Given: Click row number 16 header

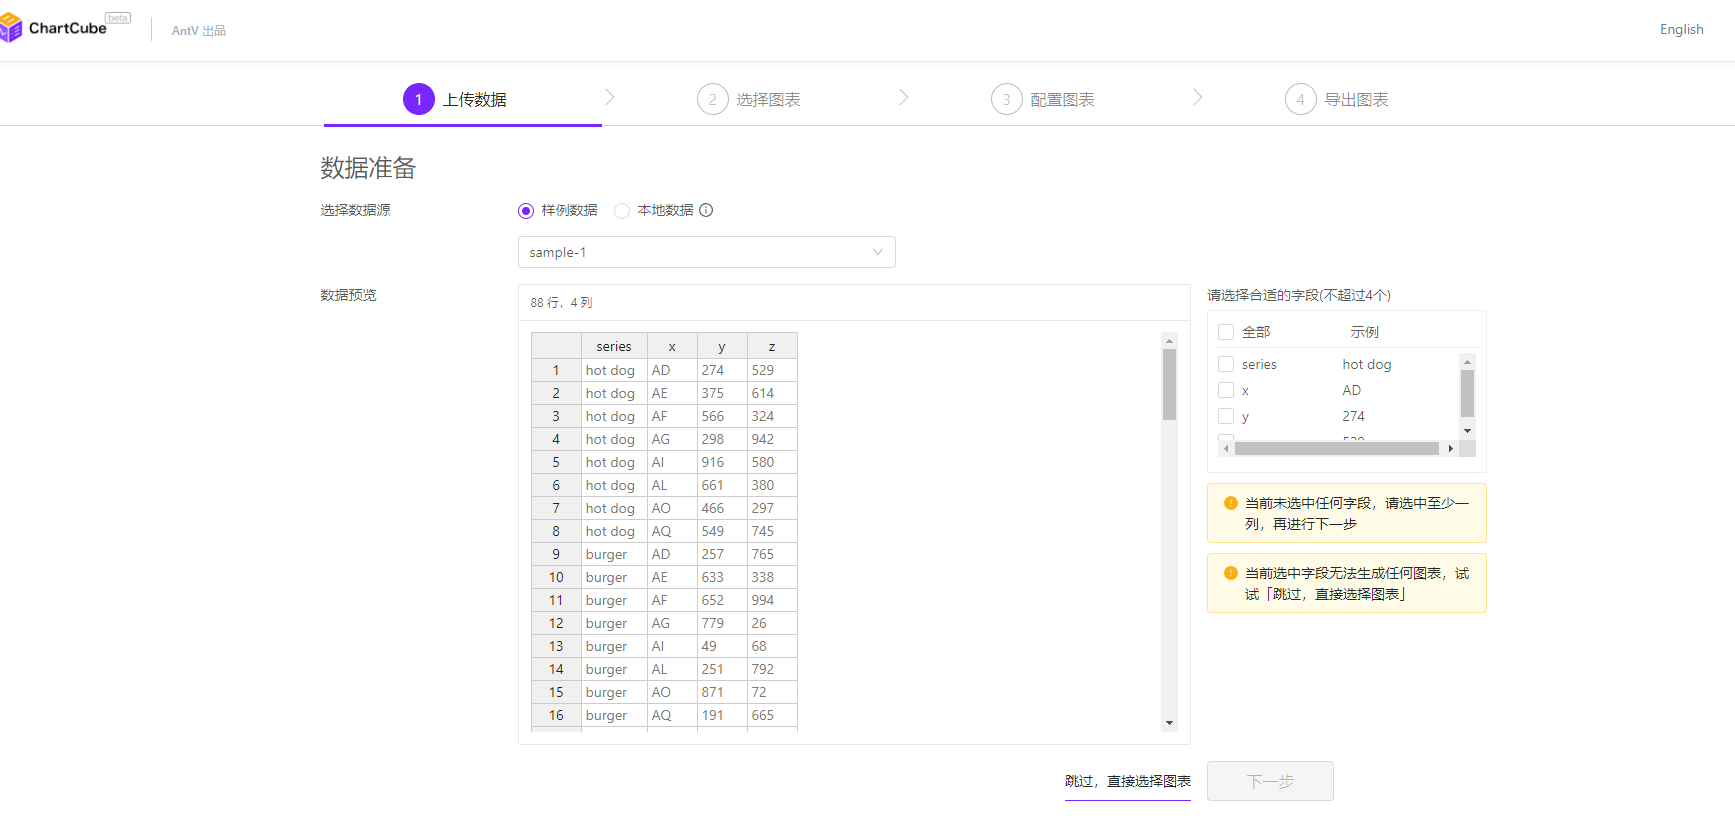Looking at the screenshot, I should tap(556, 715).
